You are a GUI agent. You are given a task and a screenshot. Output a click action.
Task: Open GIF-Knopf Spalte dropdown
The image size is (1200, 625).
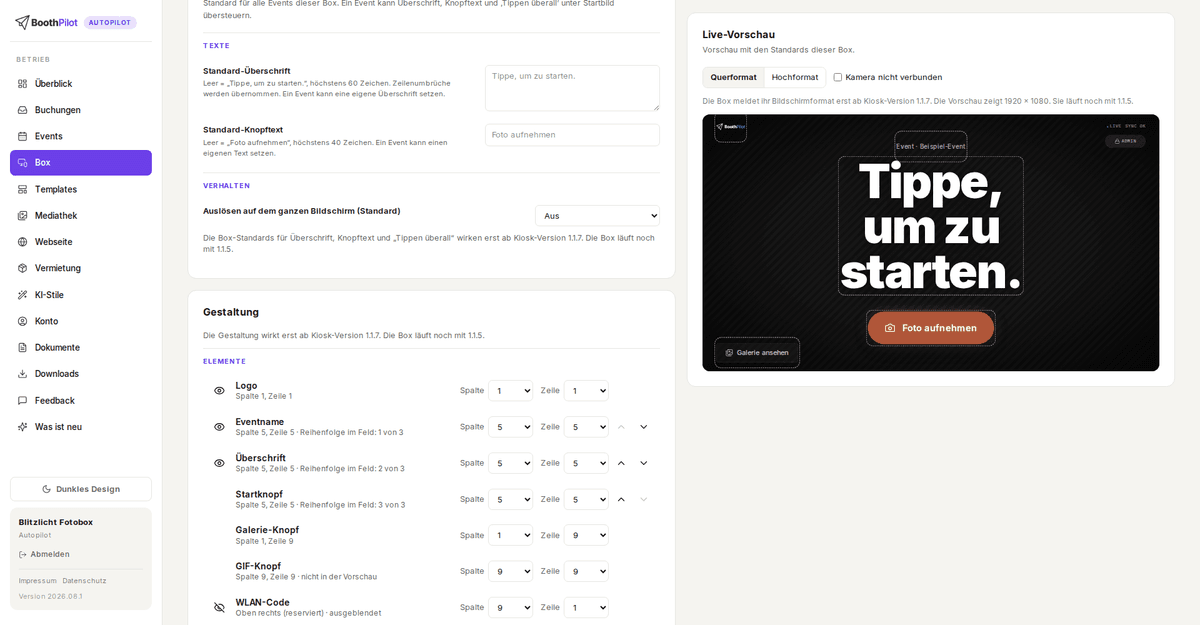pyautogui.click(x=510, y=571)
